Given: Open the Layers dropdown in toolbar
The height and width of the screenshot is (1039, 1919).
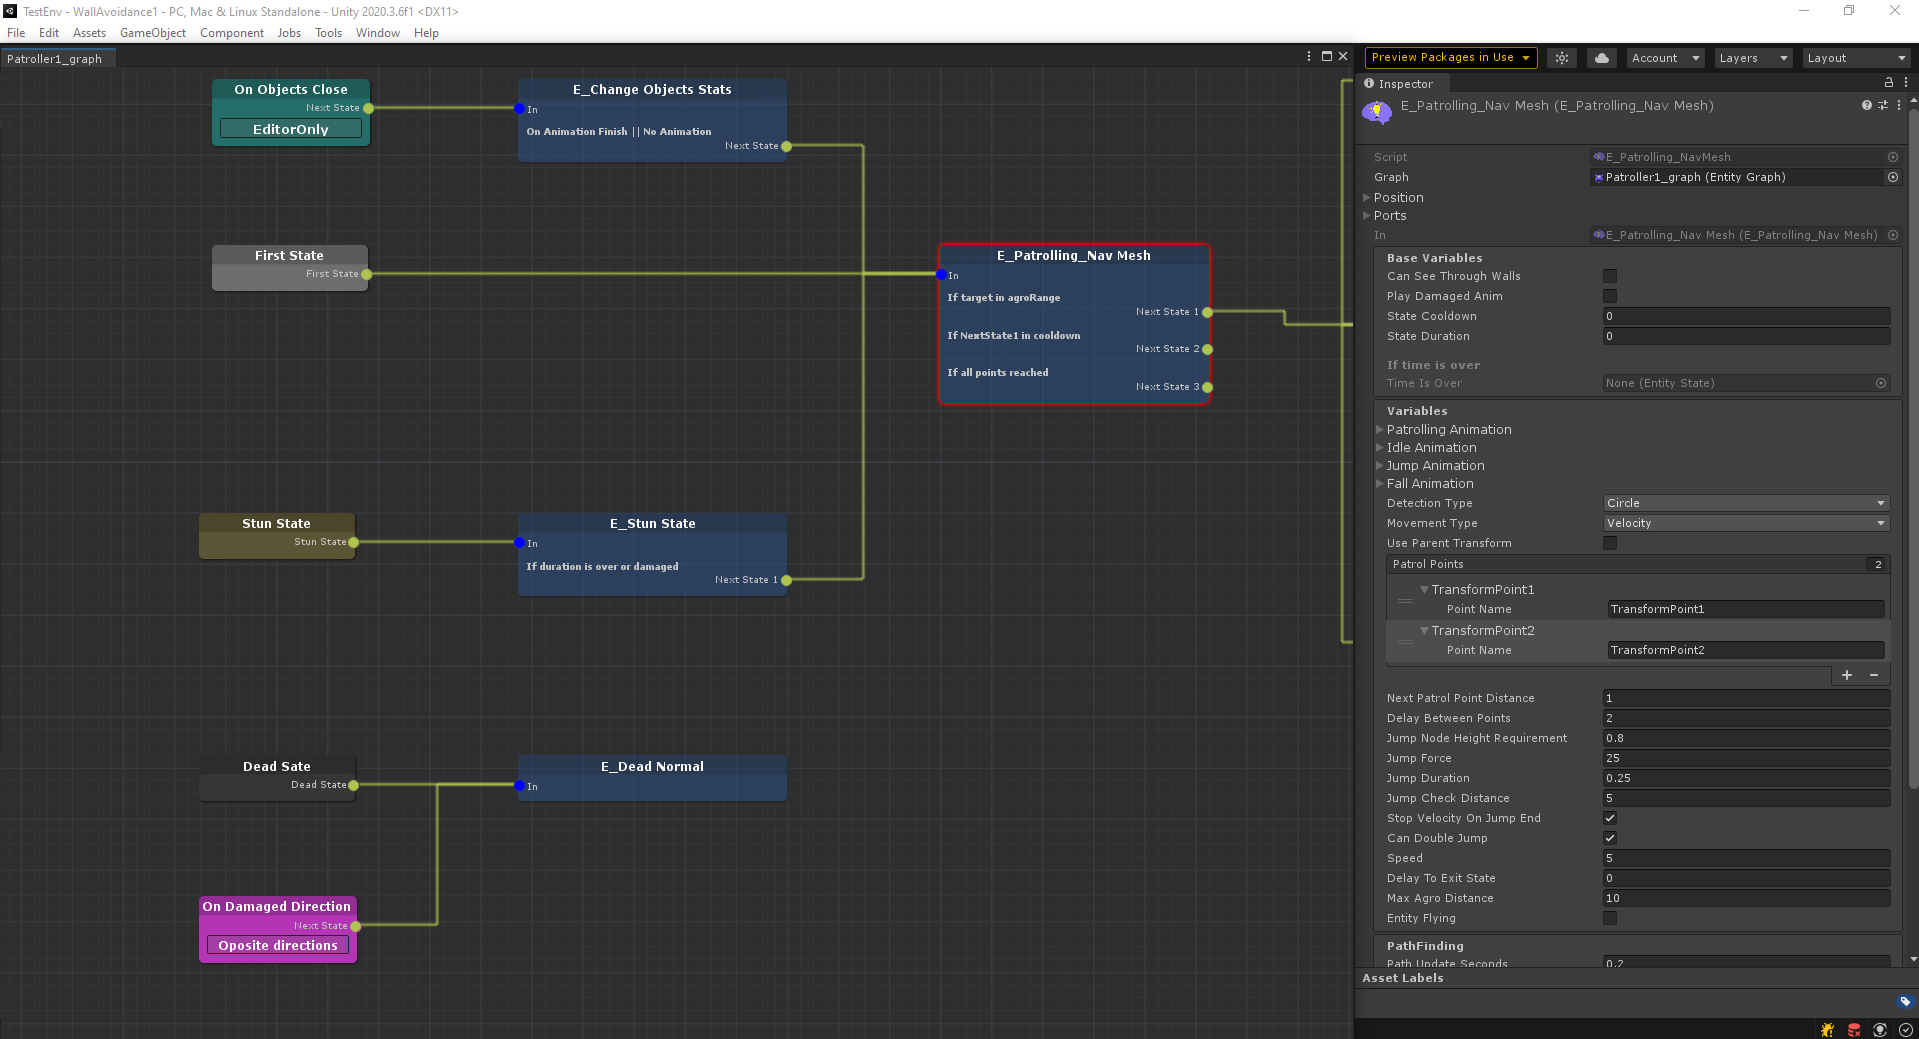Looking at the screenshot, I should click(1753, 58).
